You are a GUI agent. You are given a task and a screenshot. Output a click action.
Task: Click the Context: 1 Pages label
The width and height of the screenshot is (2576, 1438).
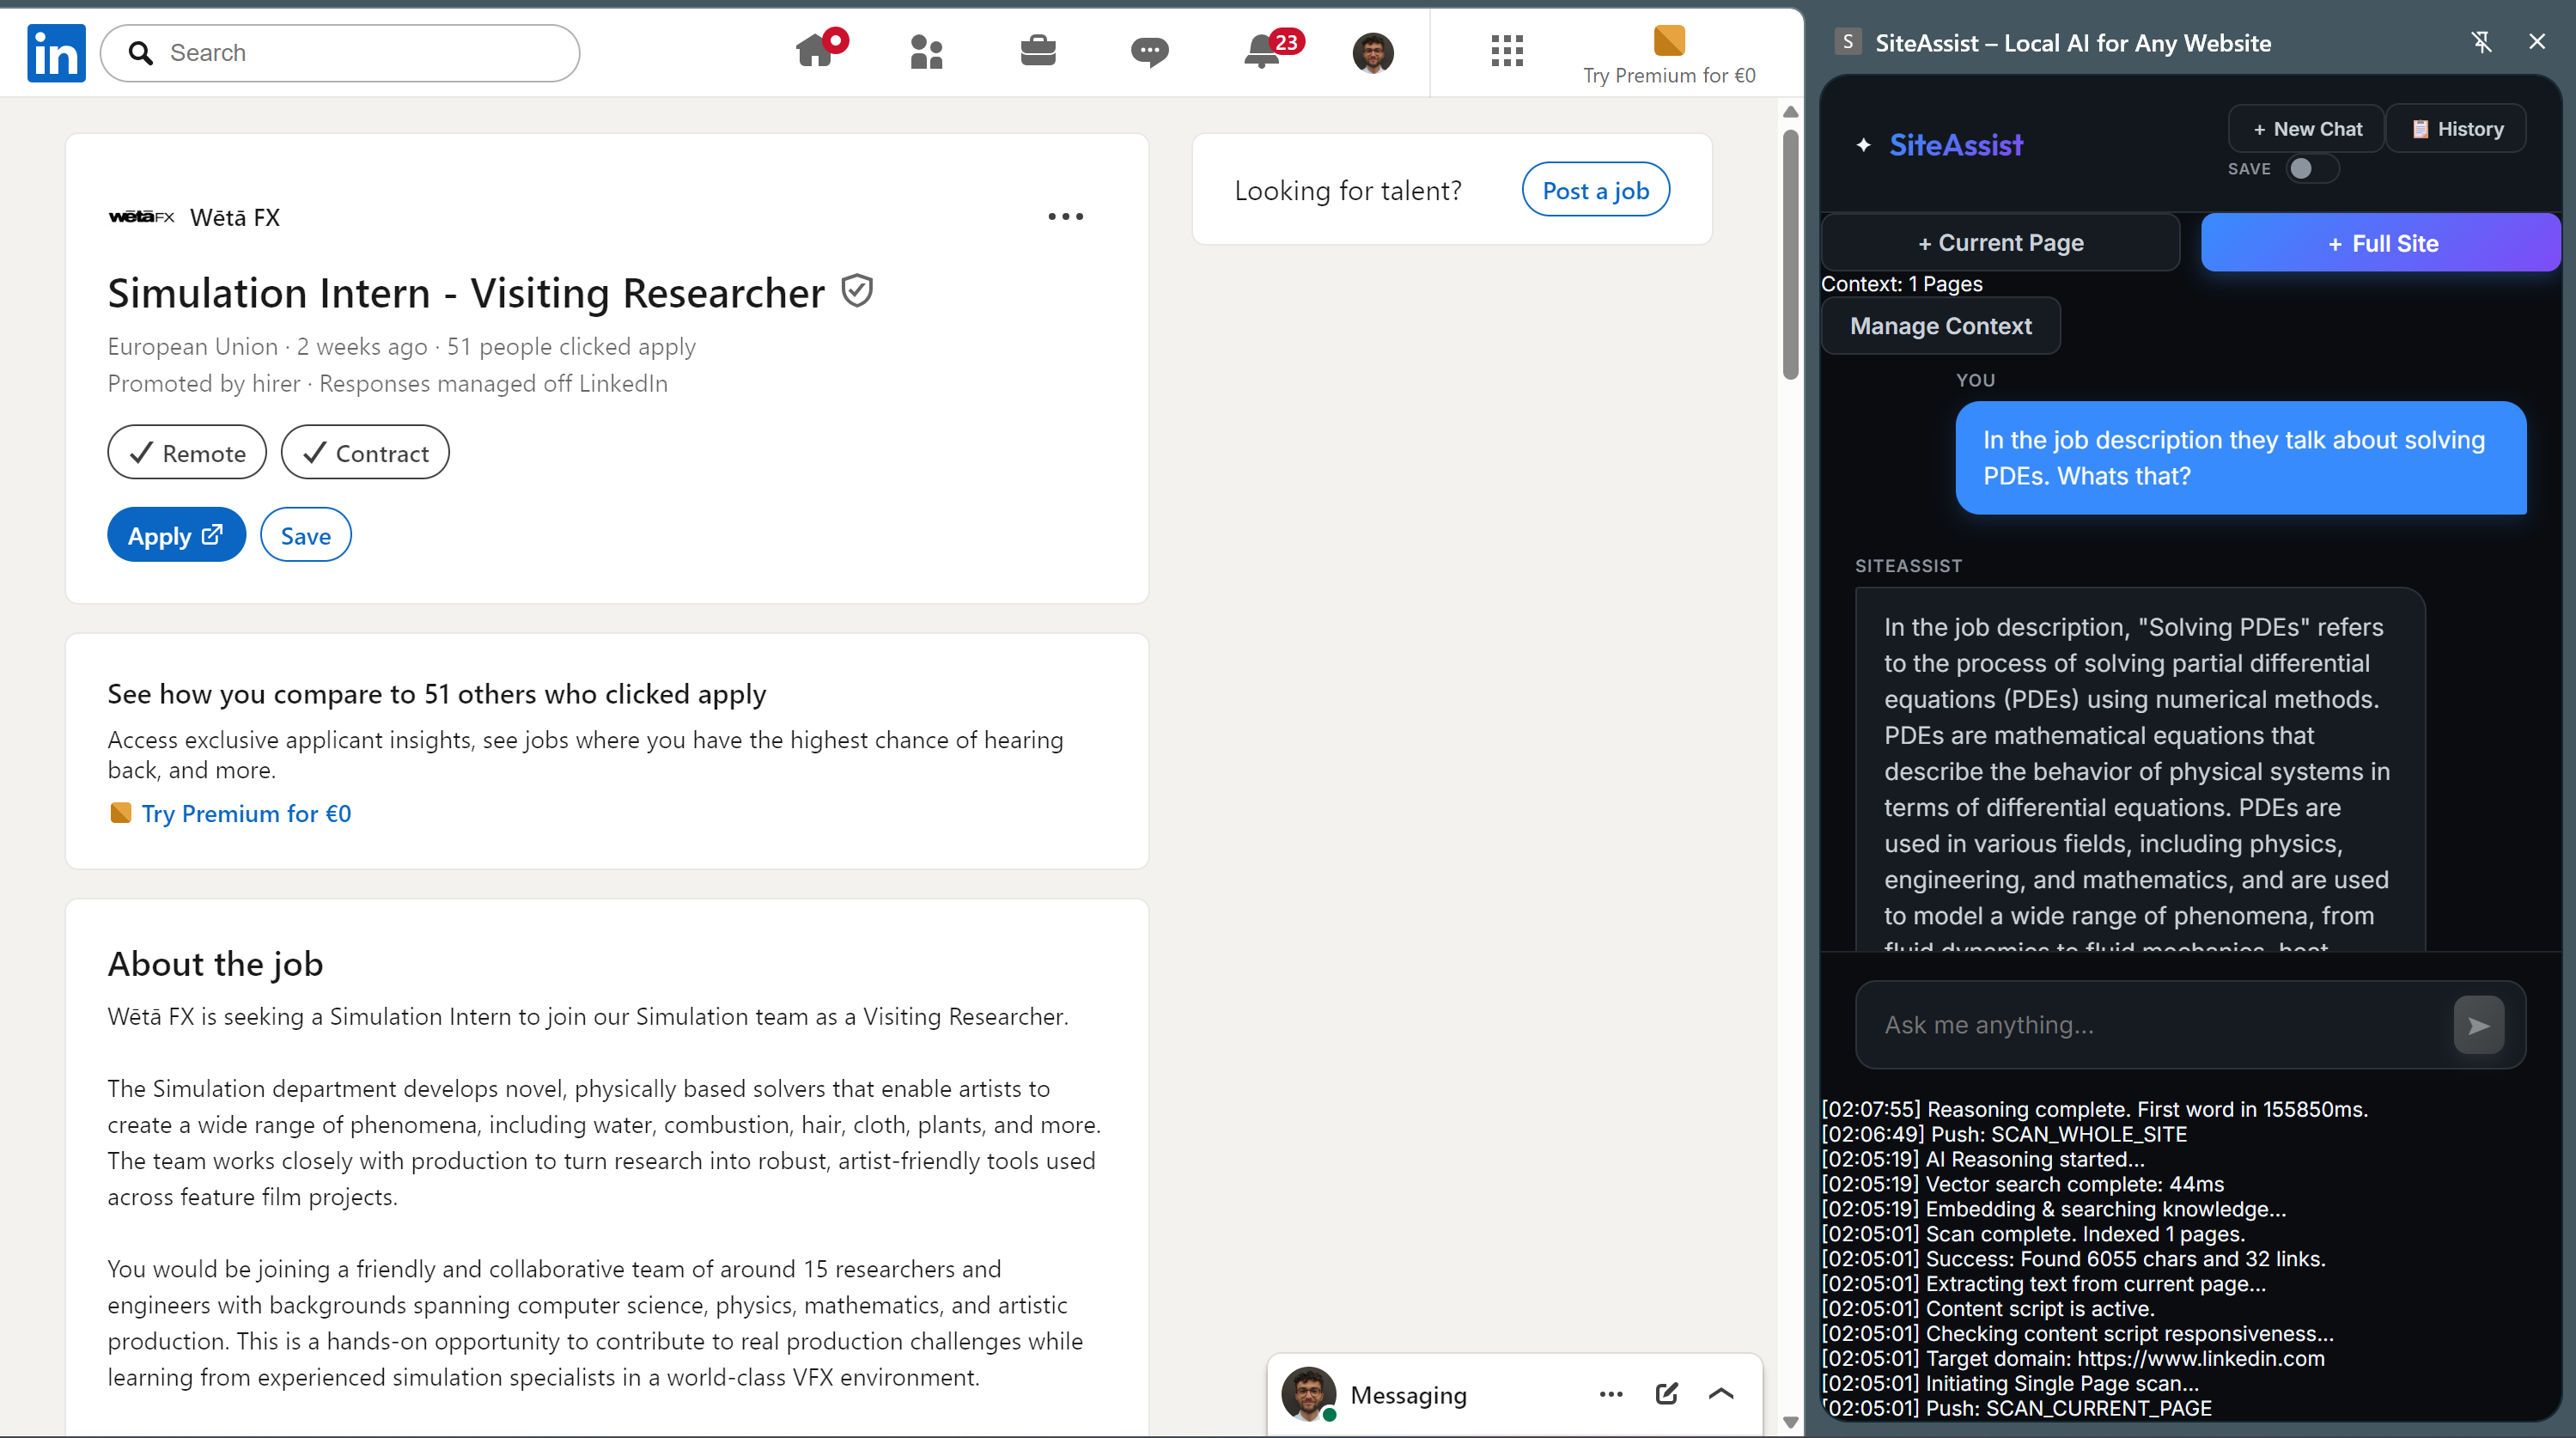tap(1902, 284)
